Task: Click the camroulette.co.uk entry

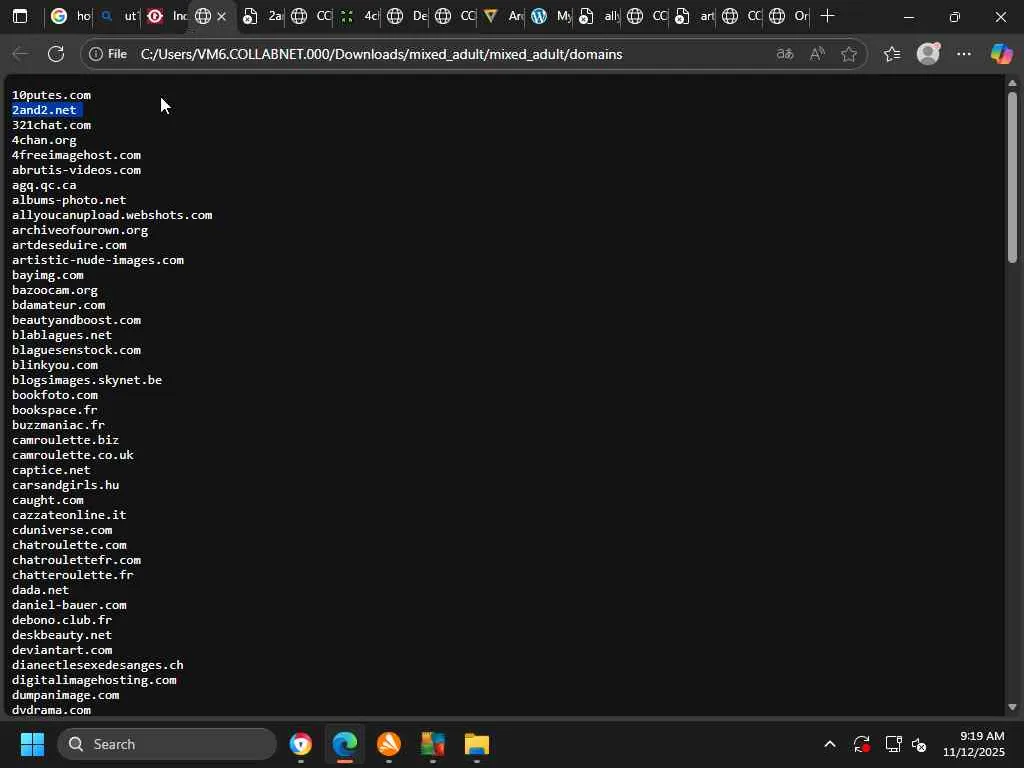Action: tap(72, 455)
